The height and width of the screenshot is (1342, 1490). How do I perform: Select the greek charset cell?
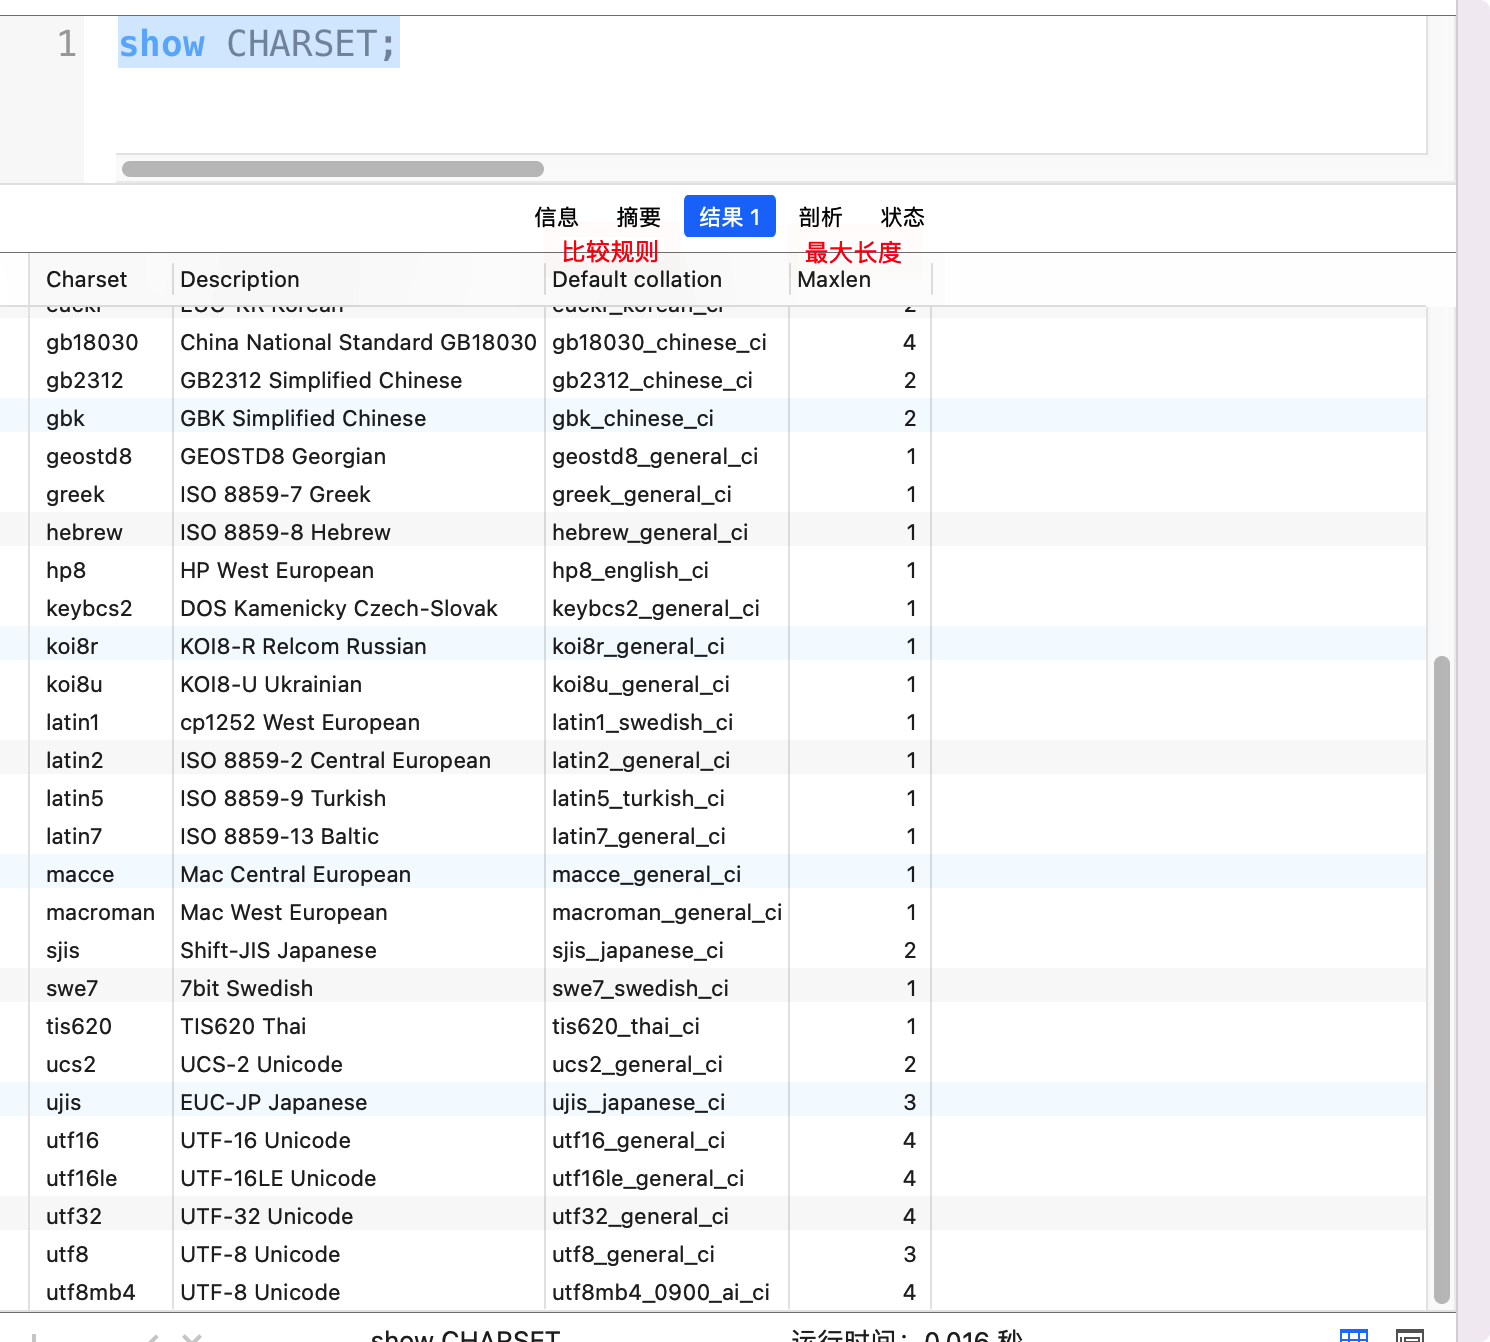tap(75, 494)
